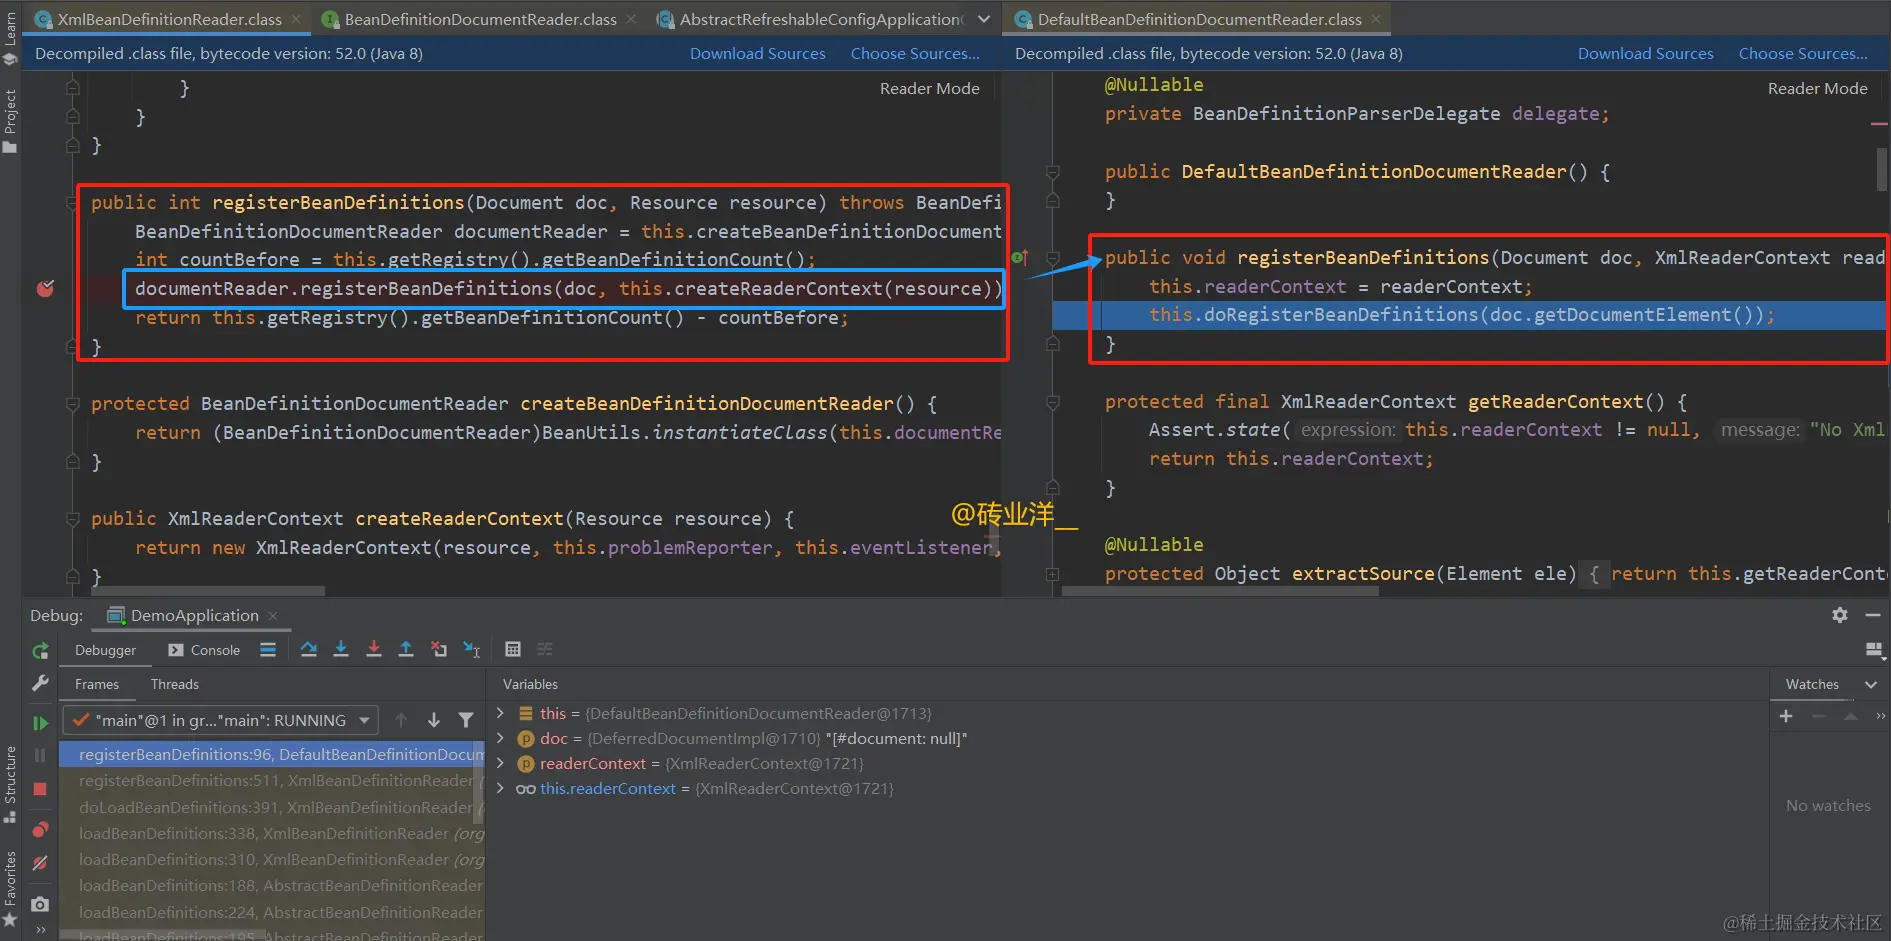Toggle Mute Breakpoints

[40, 863]
